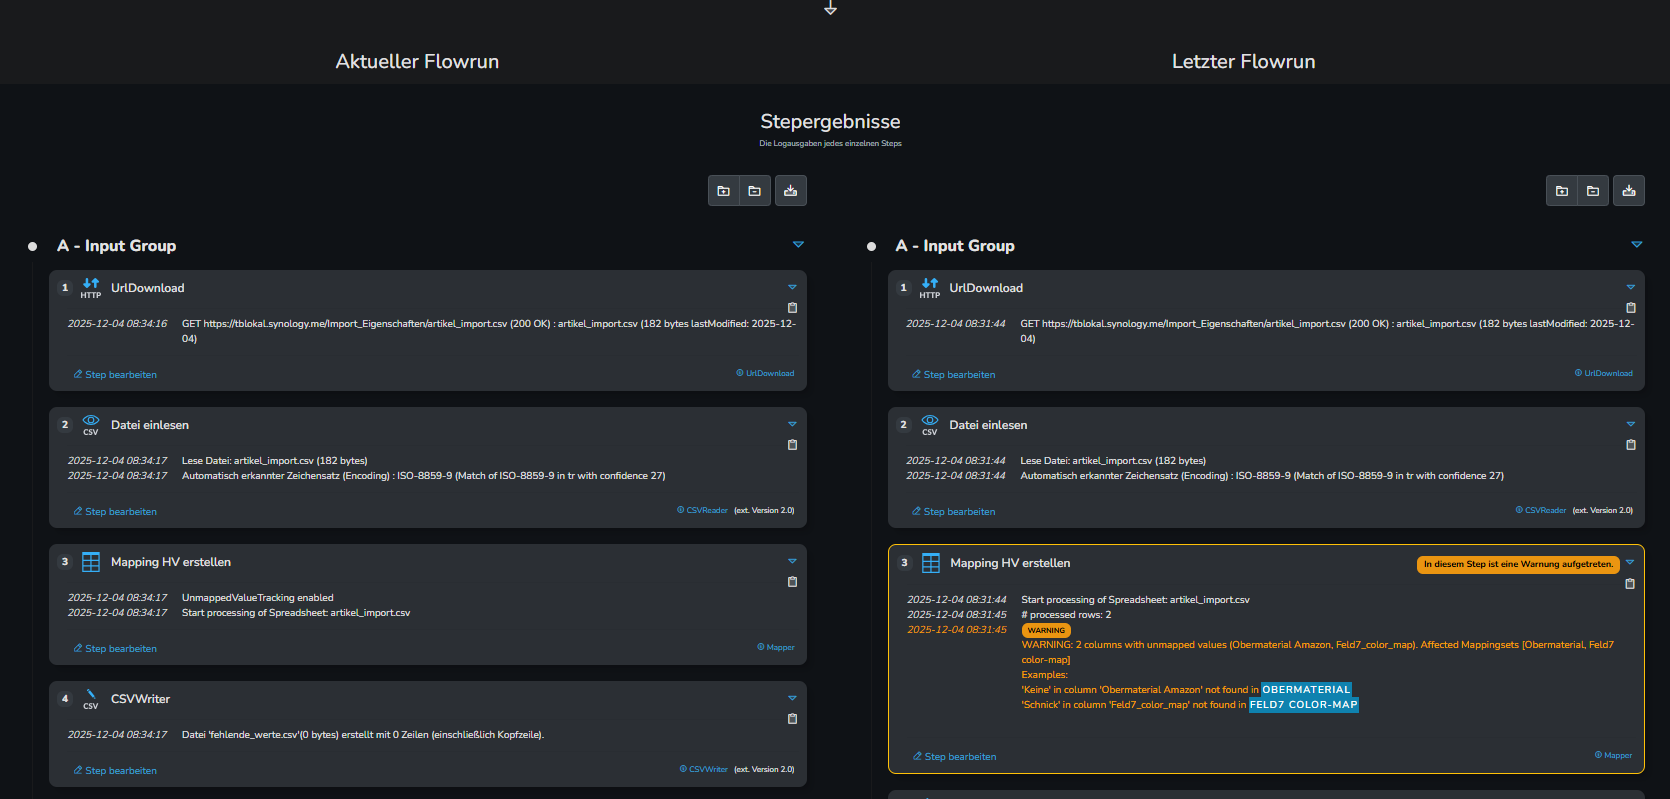The height and width of the screenshot is (799, 1670).
Task: Open the CSVReader link in current flowrun
Action: (x=703, y=511)
